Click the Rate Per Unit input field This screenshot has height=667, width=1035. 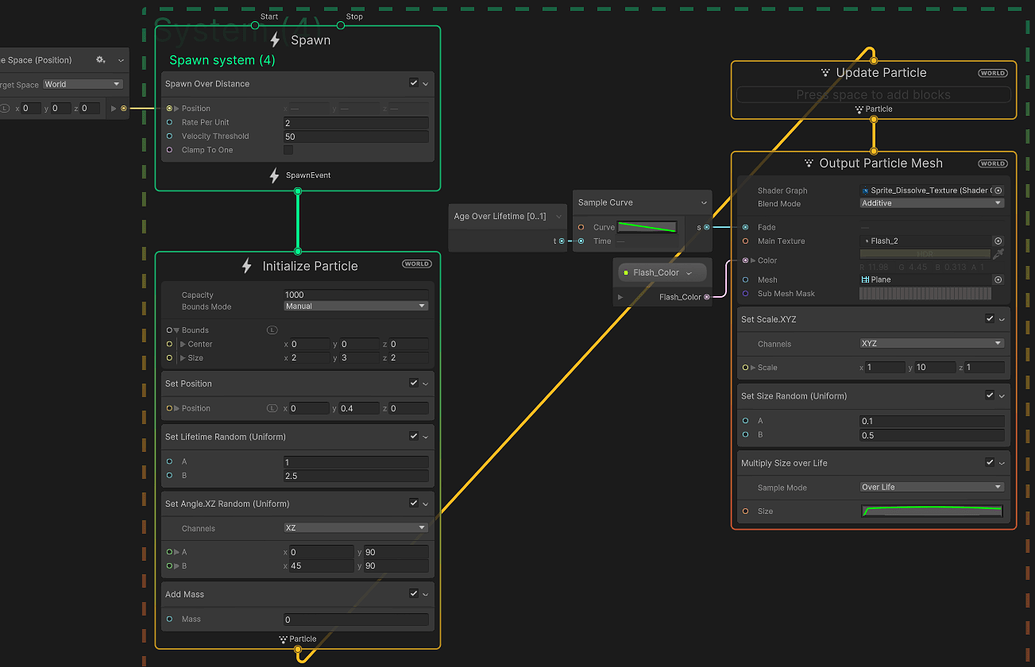pyautogui.click(x=356, y=123)
